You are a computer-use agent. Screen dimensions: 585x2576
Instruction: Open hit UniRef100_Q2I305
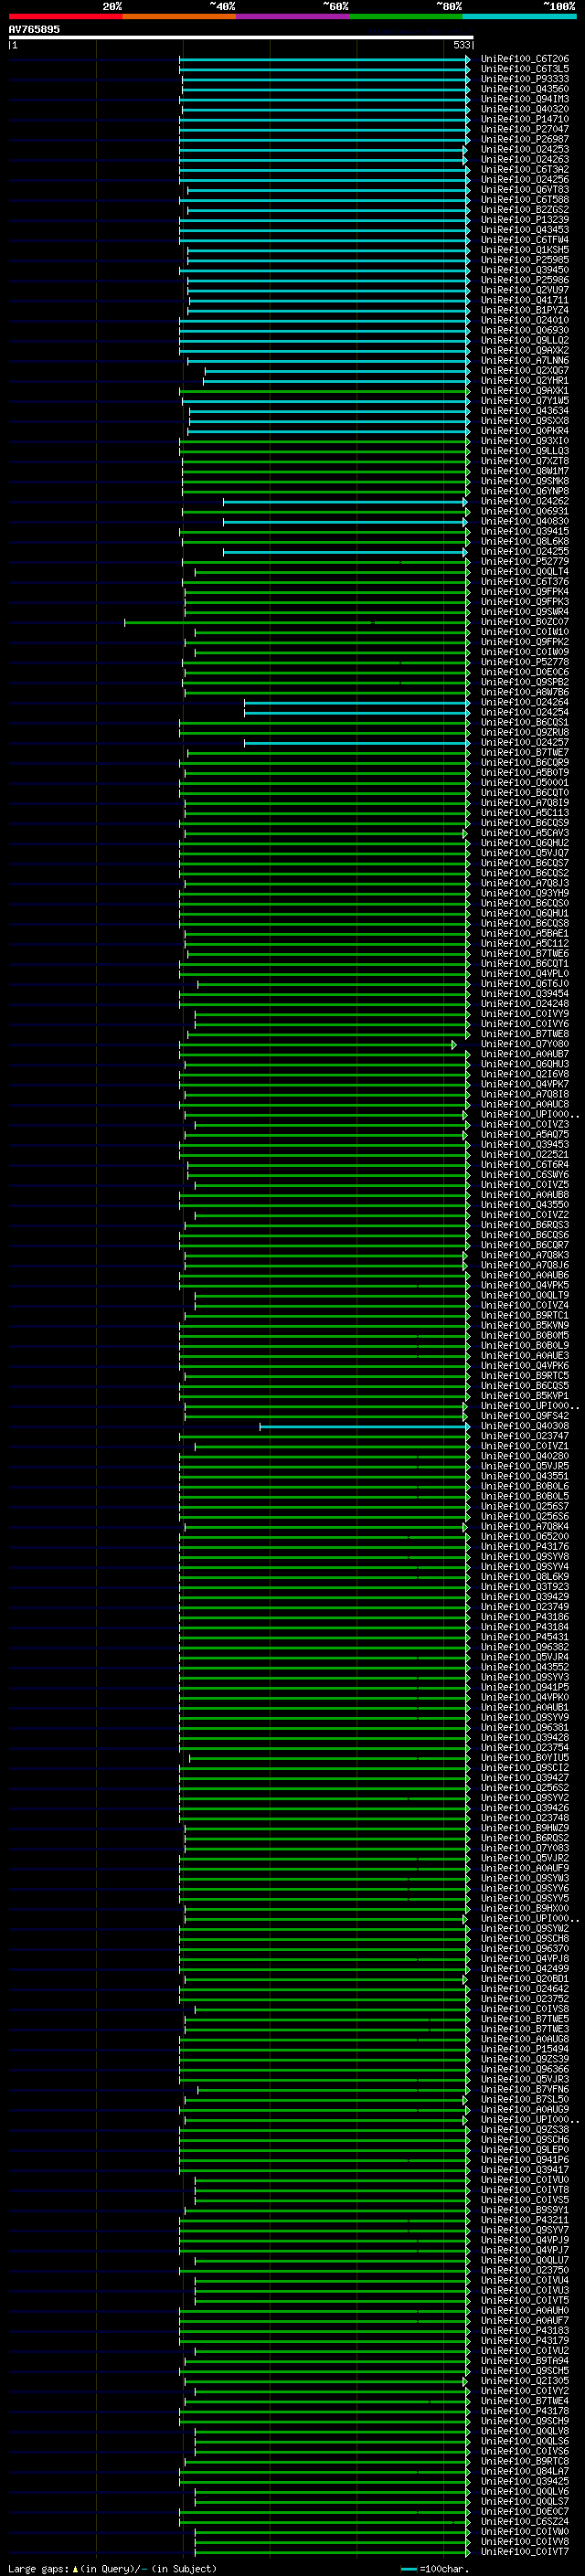(x=525, y=2381)
